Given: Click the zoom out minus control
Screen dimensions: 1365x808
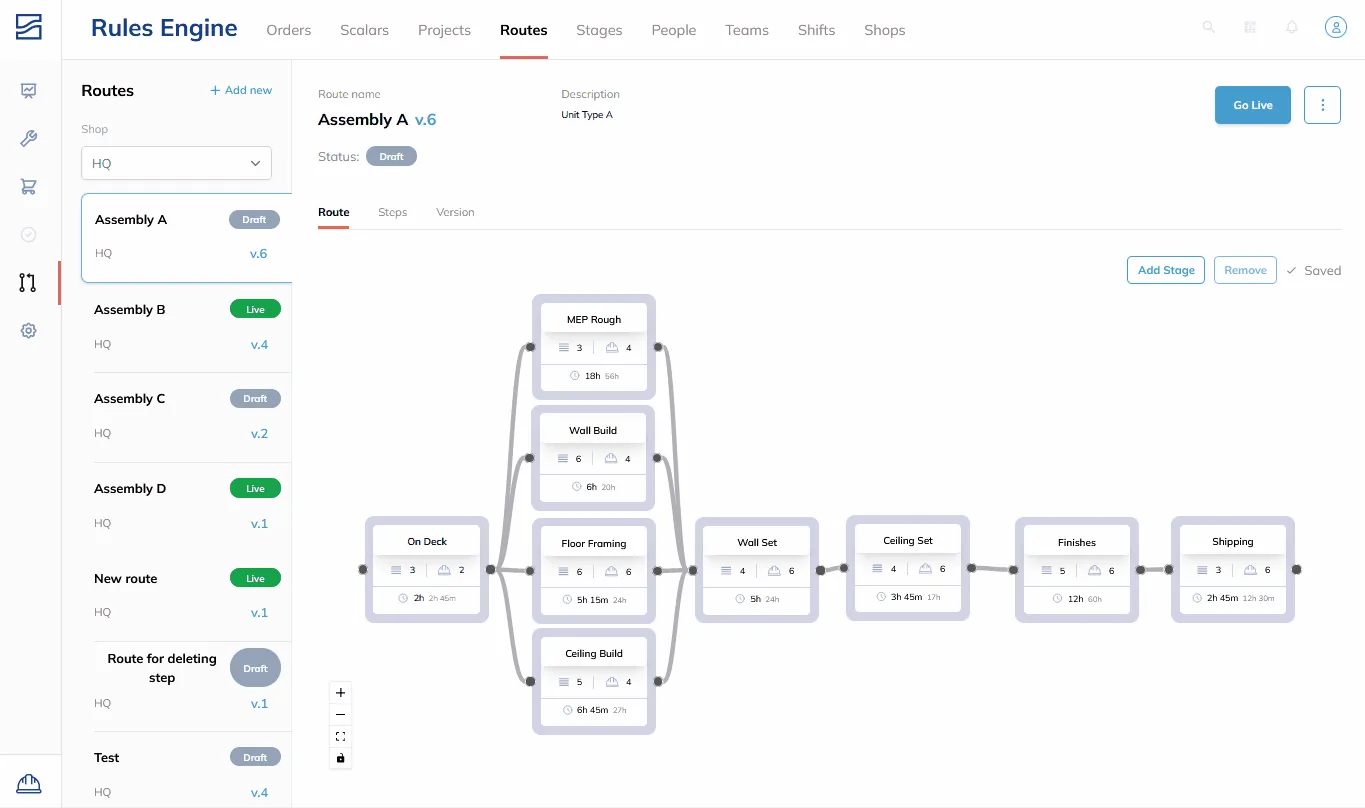Looking at the screenshot, I should pos(341,715).
